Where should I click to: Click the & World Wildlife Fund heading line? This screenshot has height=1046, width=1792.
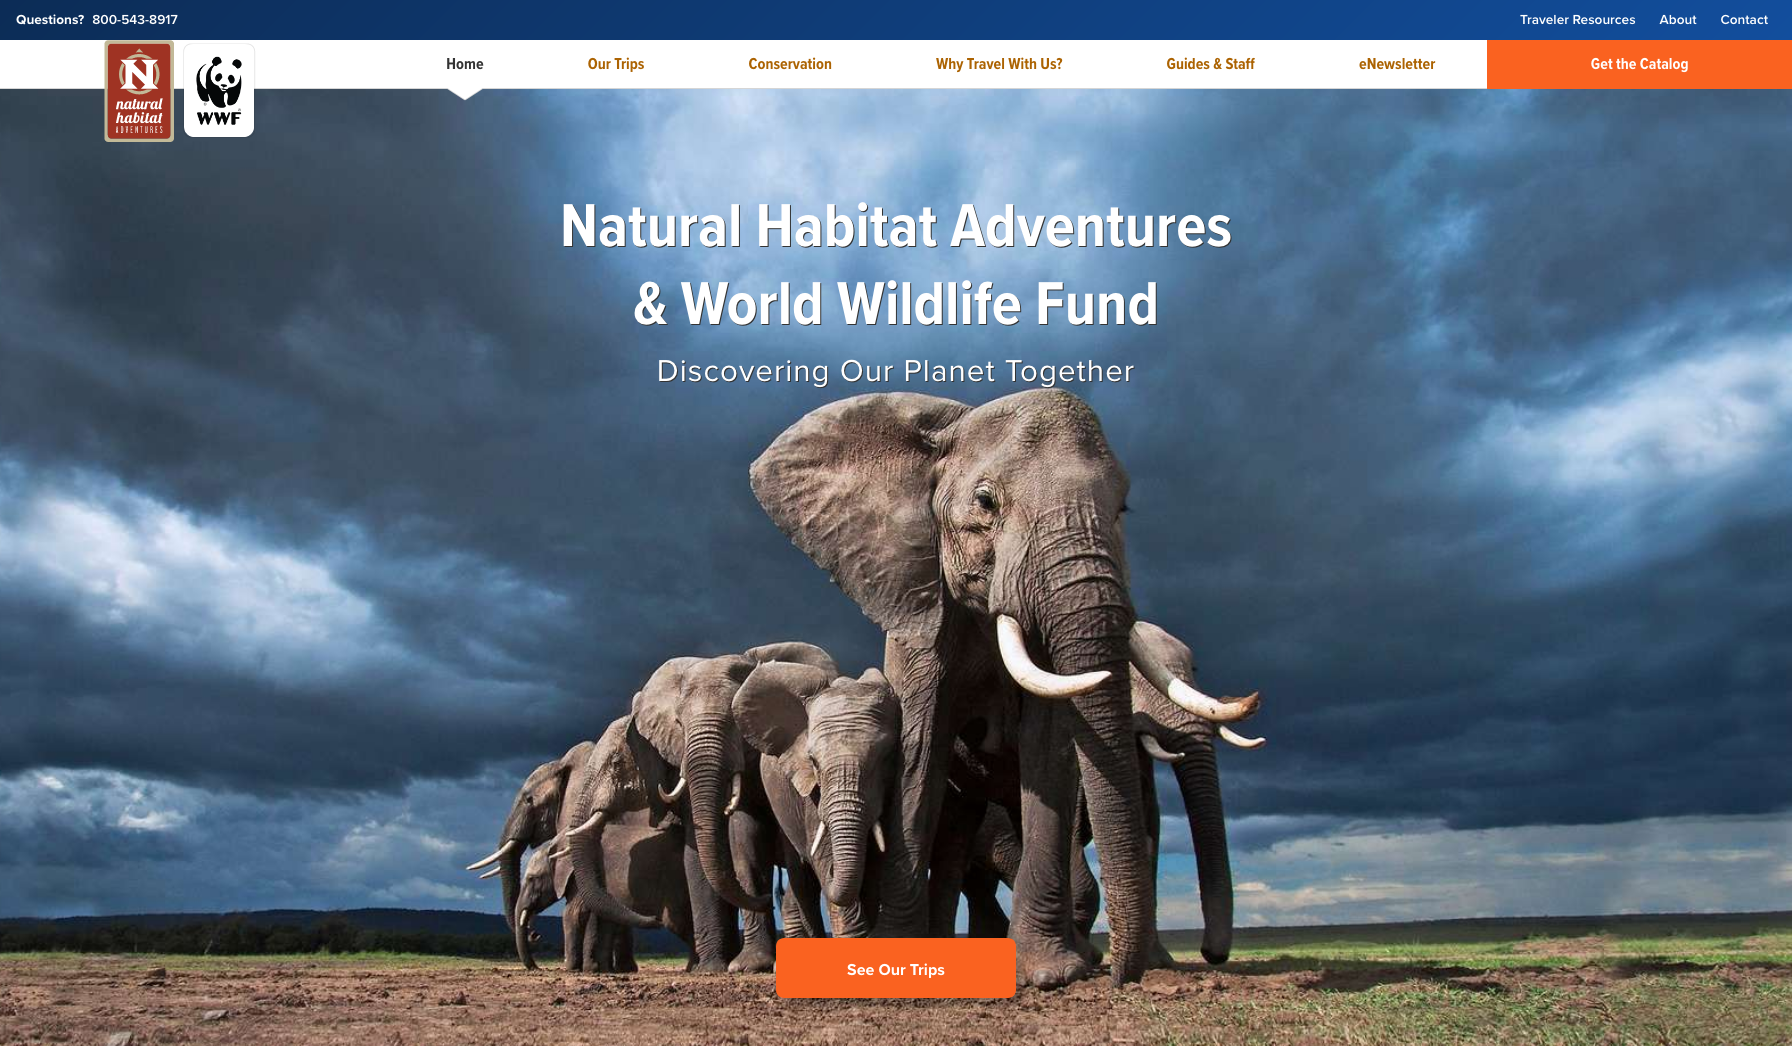896,304
